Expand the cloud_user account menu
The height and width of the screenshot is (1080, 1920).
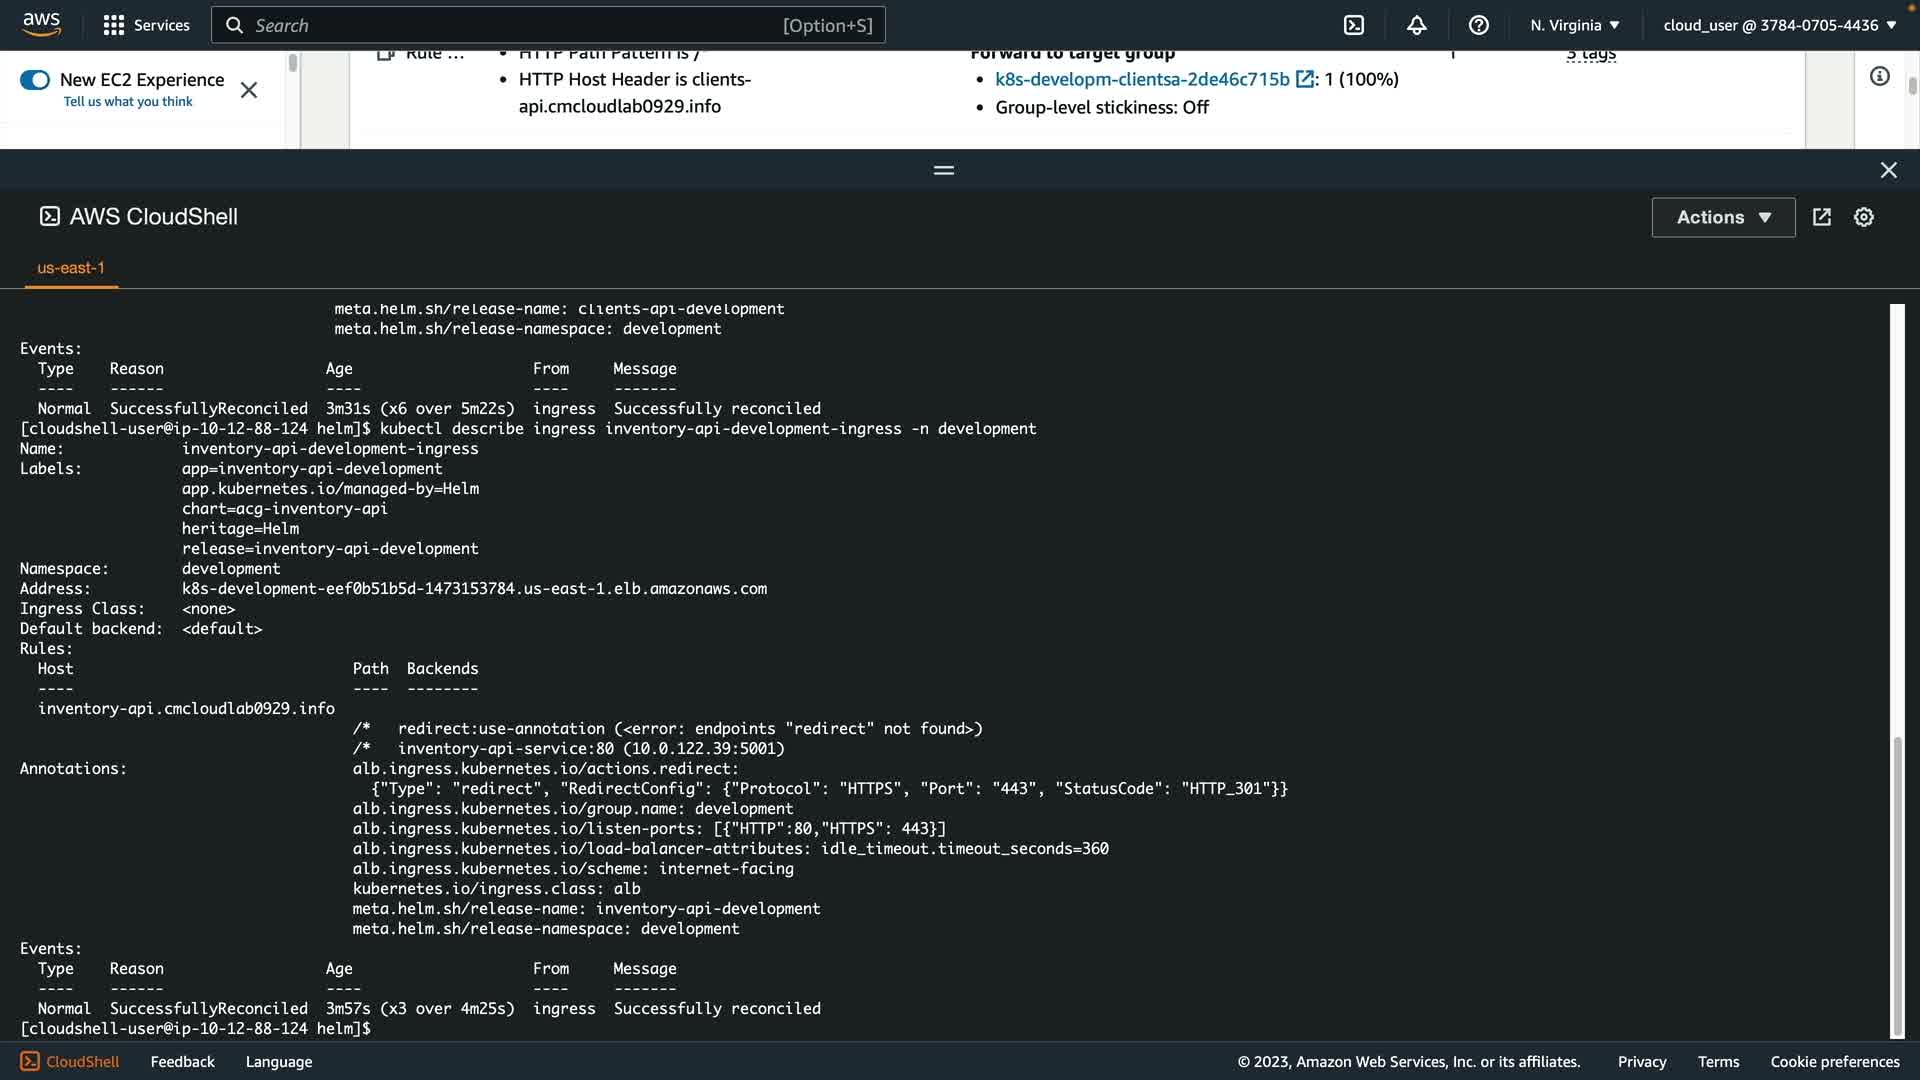[1779, 25]
